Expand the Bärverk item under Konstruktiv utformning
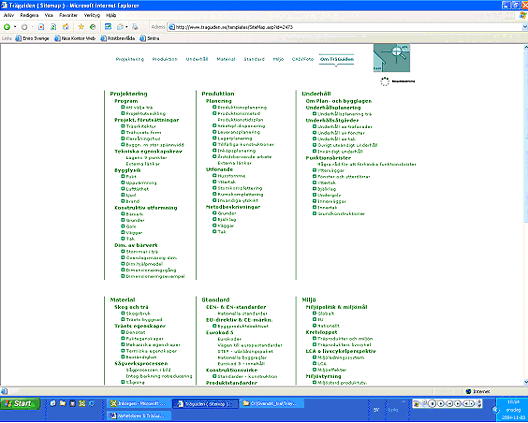This screenshot has height=423, width=528. click(x=123, y=214)
